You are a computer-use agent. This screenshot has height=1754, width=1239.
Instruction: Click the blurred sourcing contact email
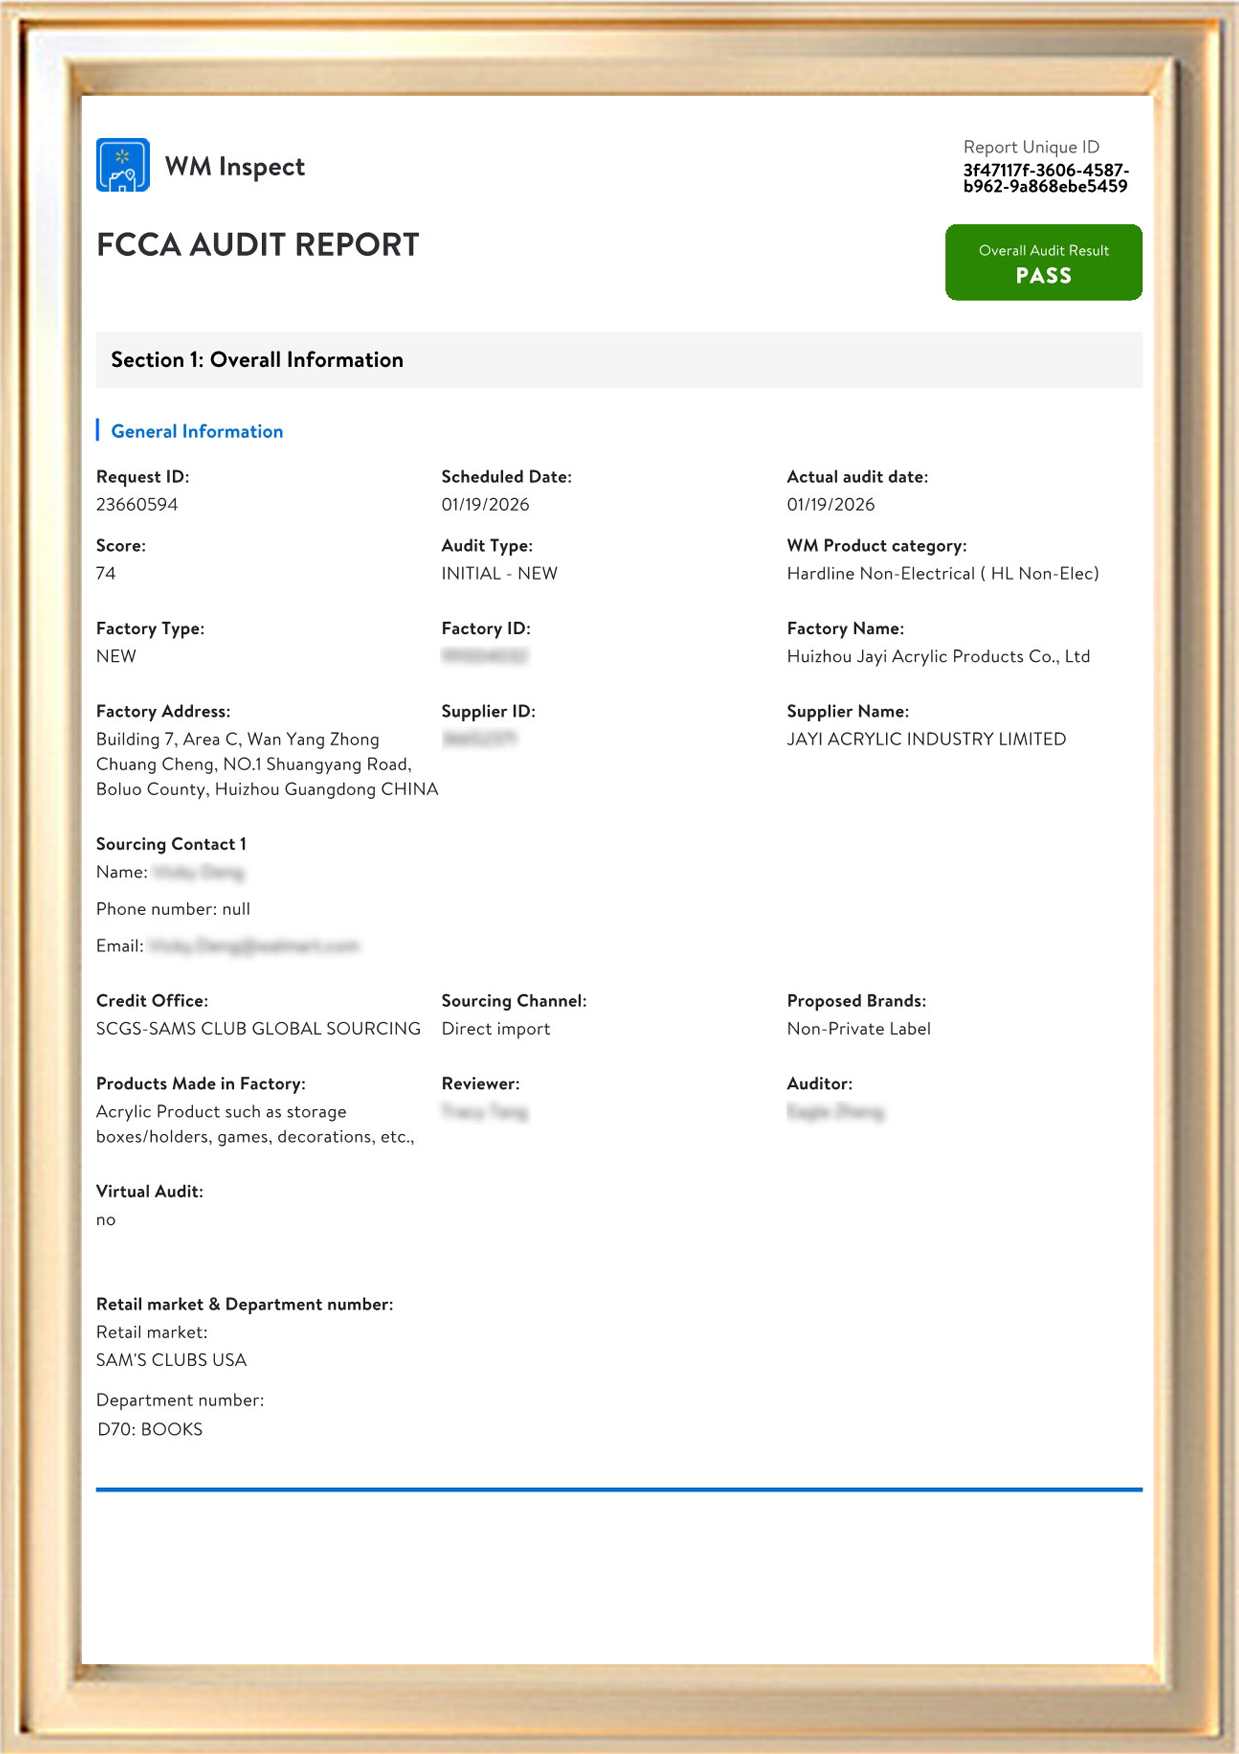click(253, 946)
